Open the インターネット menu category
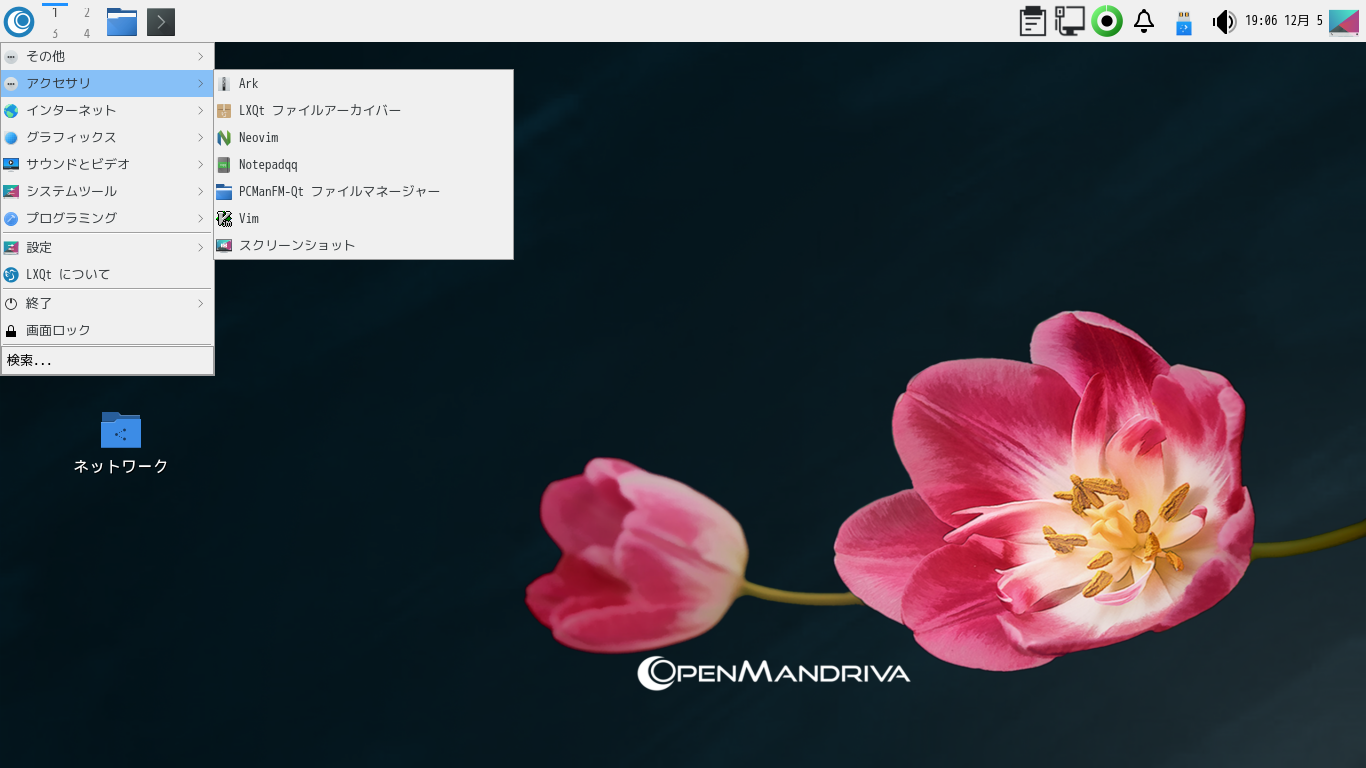The image size is (1366, 768). pyautogui.click(x=107, y=111)
